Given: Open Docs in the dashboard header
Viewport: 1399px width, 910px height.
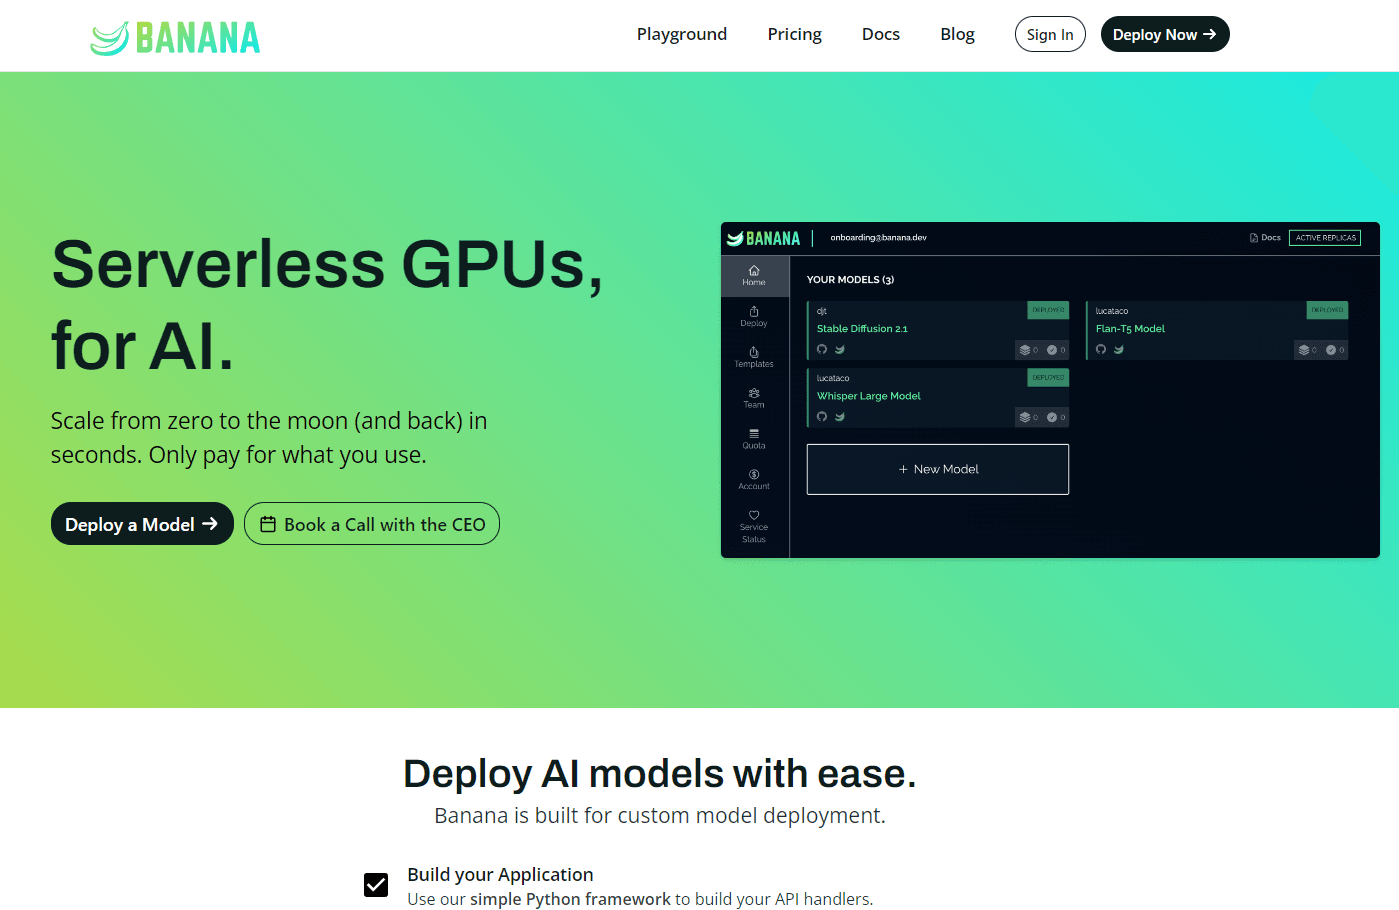Looking at the screenshot, I should pyautogui.click(x=1265, y=238).
